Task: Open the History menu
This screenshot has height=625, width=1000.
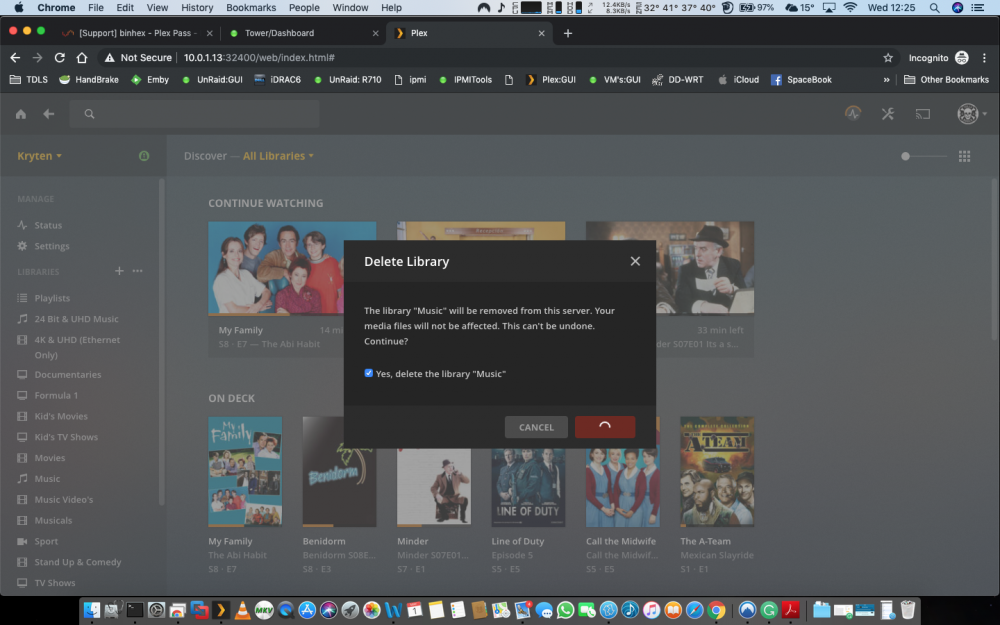Action: (197, 8)
